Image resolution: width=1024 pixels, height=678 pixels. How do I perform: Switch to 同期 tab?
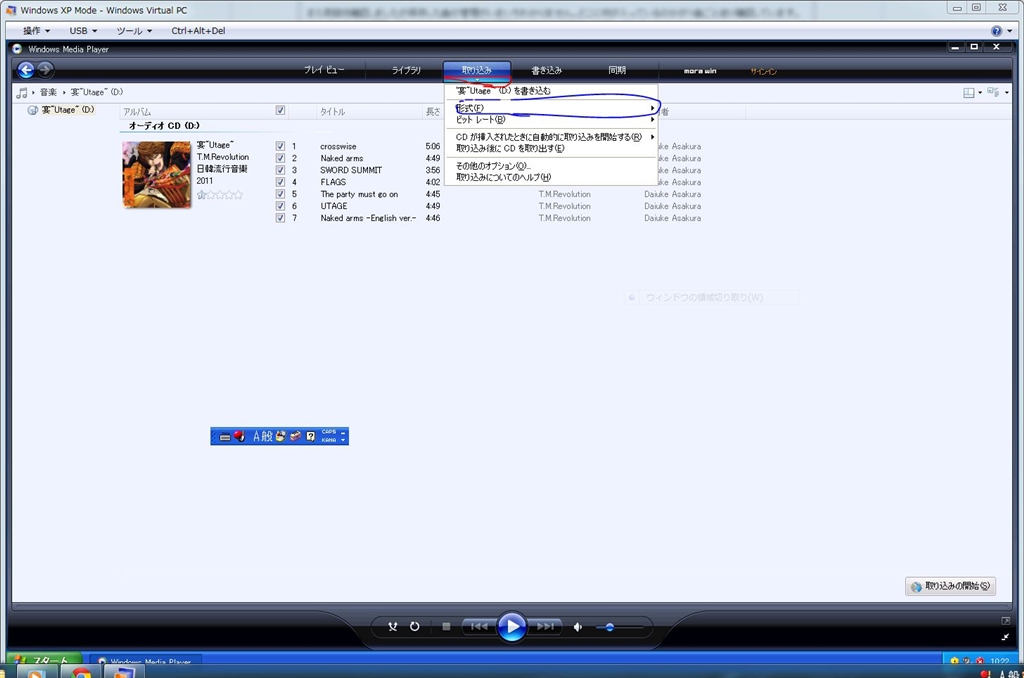click(x=617, y=70)
